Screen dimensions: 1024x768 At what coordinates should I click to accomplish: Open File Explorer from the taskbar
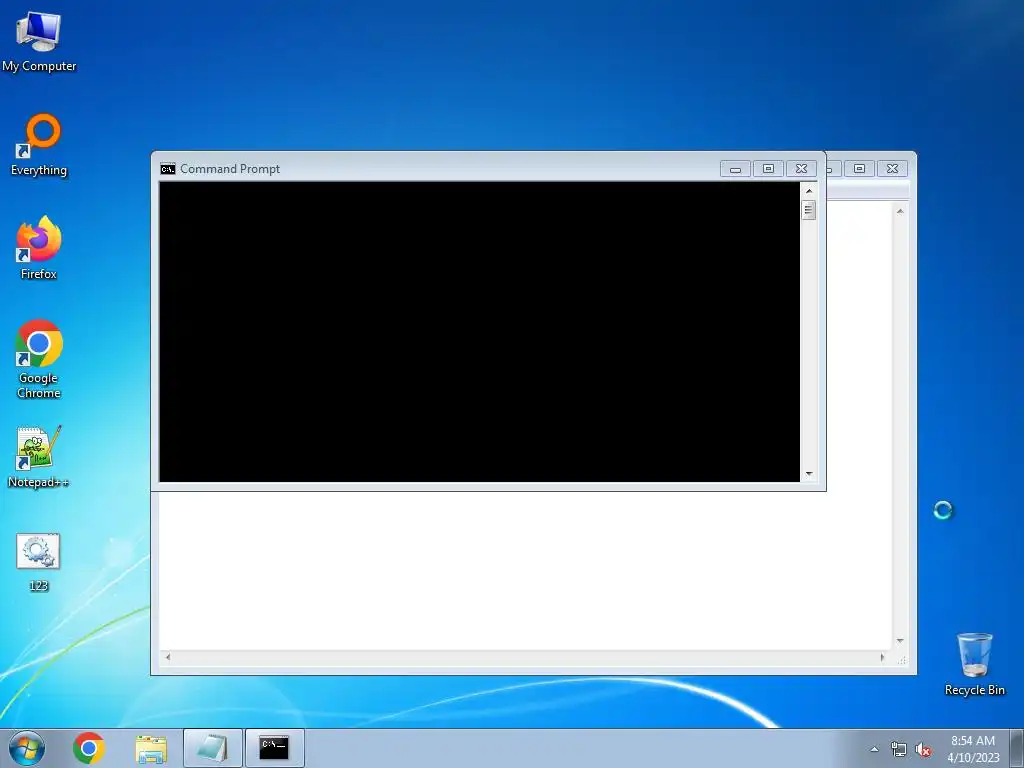pyautogui.click(x=151, y=748)
